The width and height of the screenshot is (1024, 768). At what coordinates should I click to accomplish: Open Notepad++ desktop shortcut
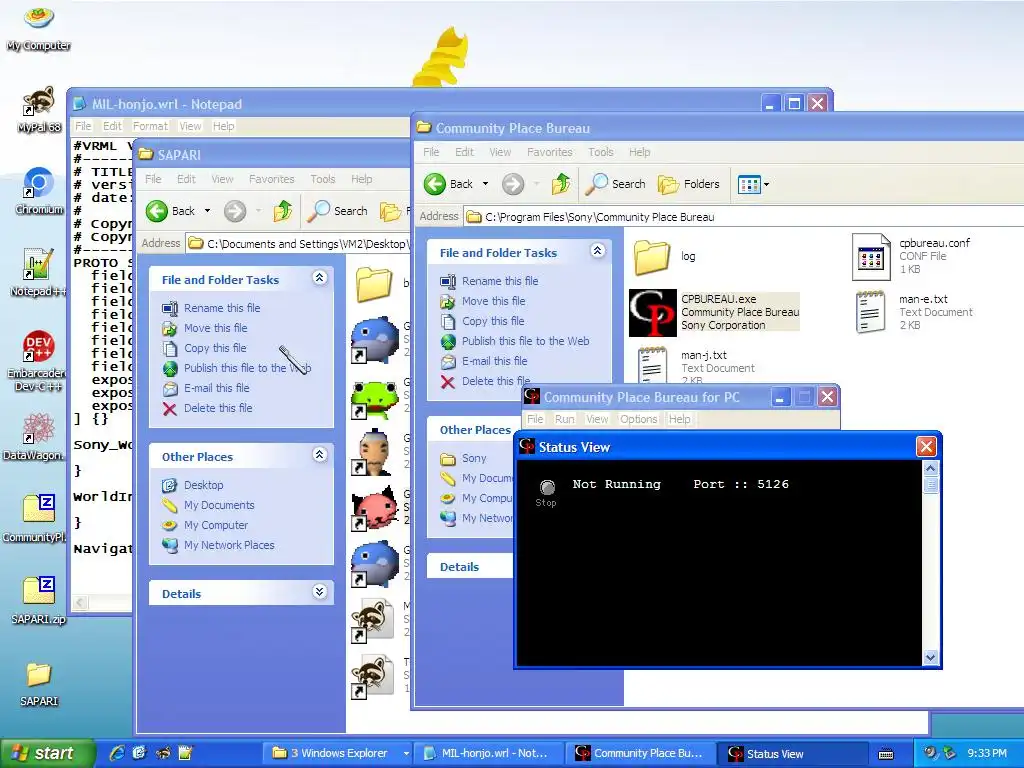pyautogui.click(x=39, y=272)
